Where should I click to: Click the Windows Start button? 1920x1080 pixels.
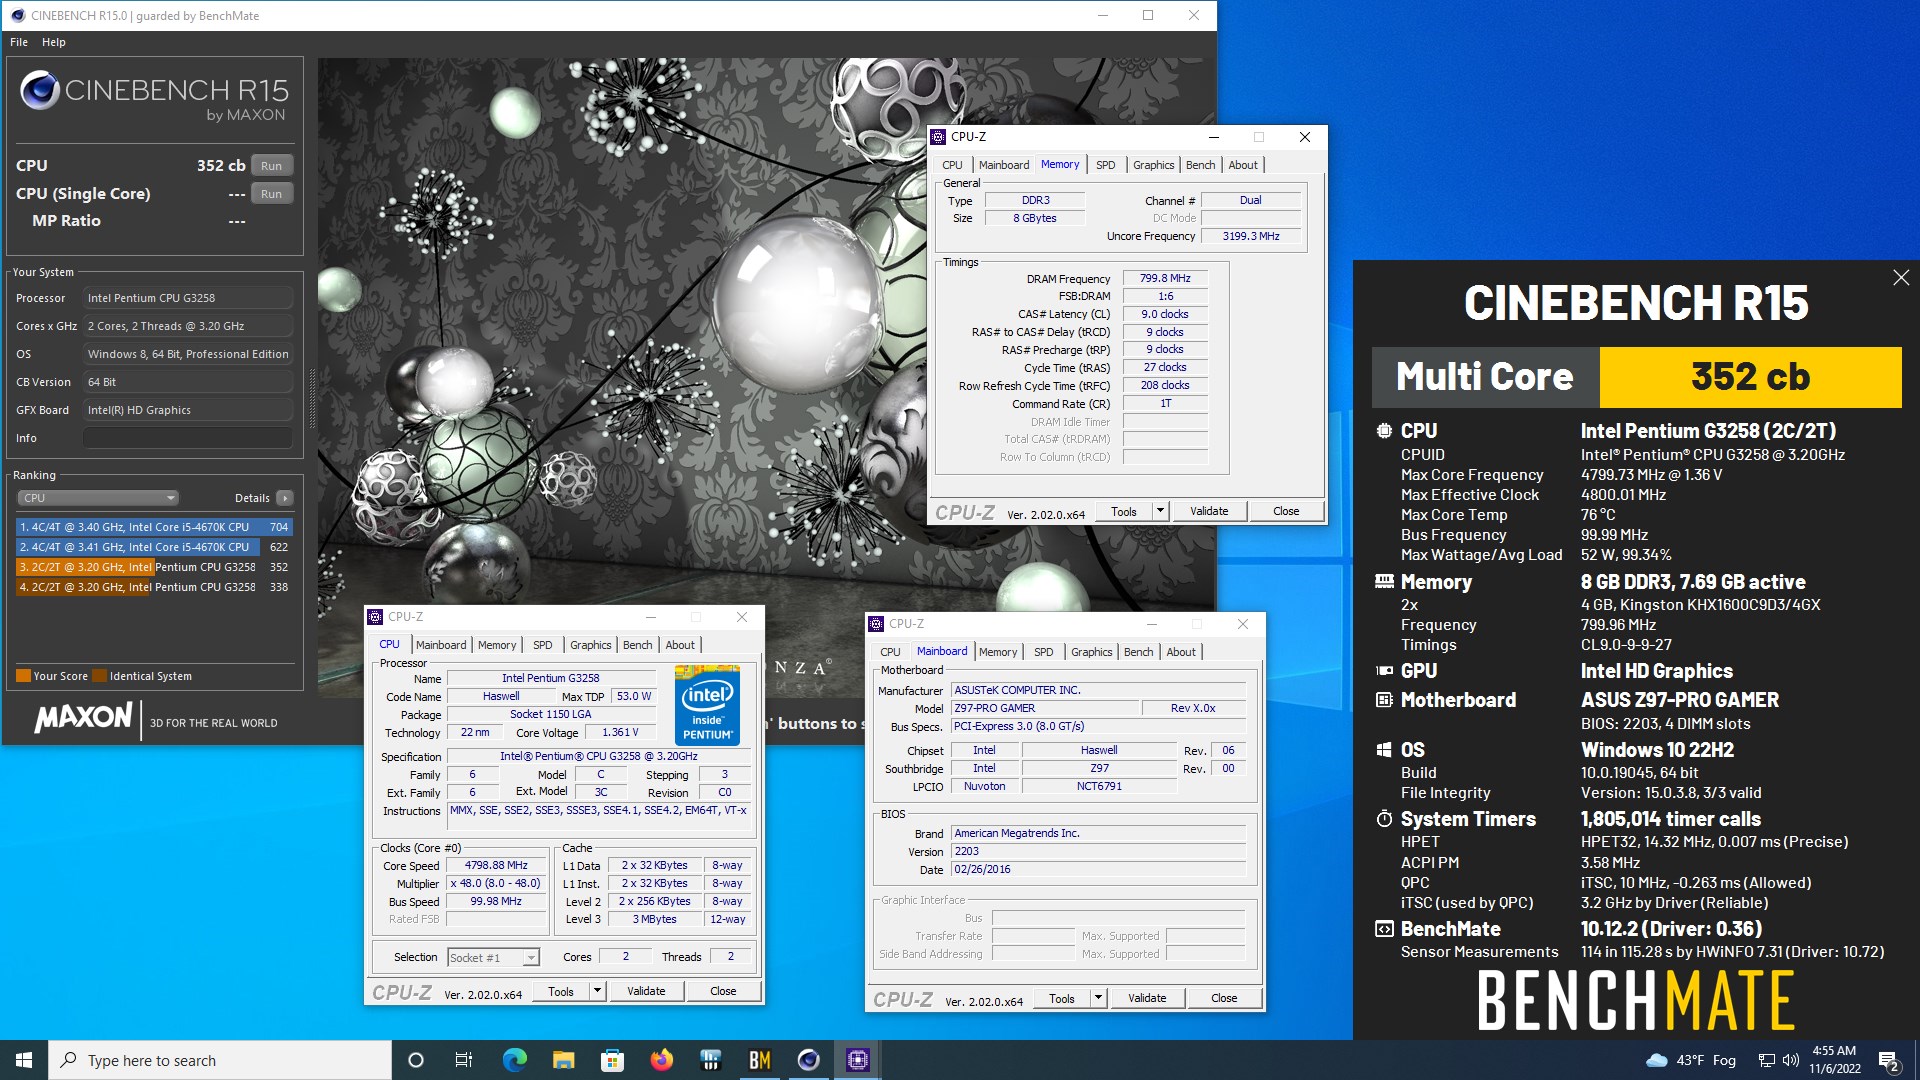(24, 1060)
